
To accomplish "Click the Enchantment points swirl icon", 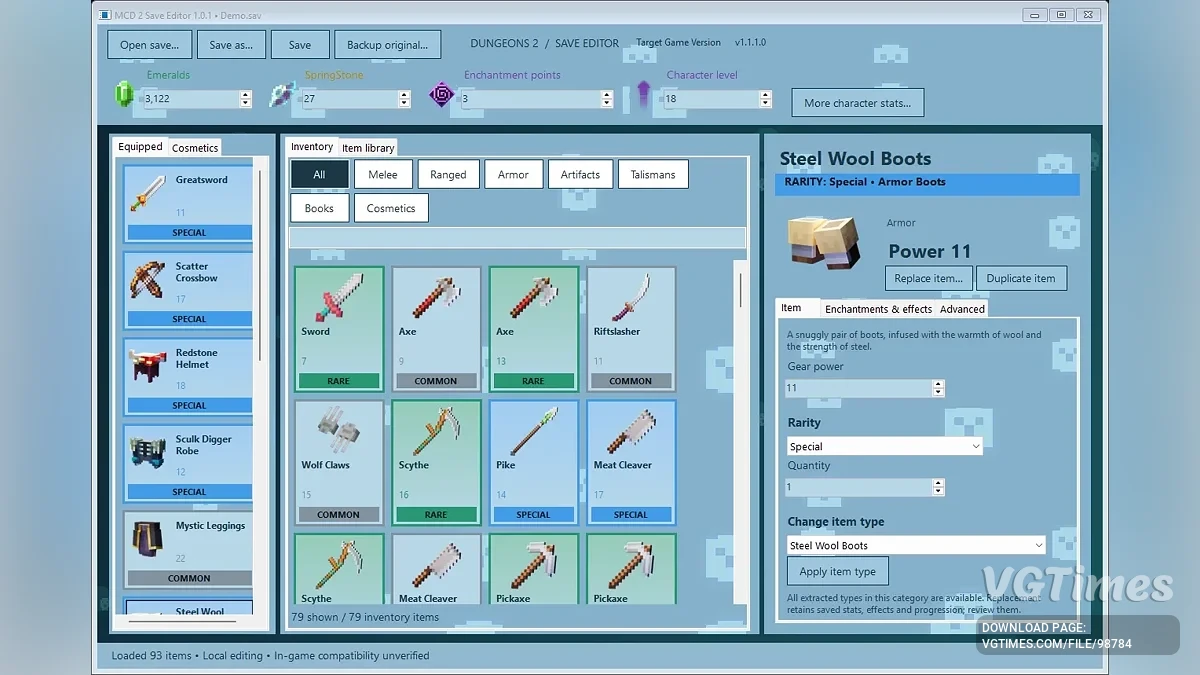I will coord(441,96).
